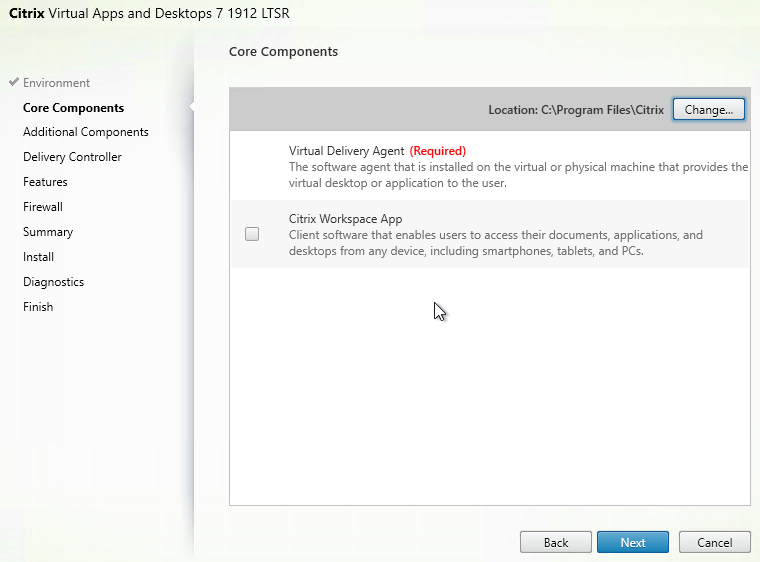Jump to the Delivery Controller step

[x=72, y=157]
